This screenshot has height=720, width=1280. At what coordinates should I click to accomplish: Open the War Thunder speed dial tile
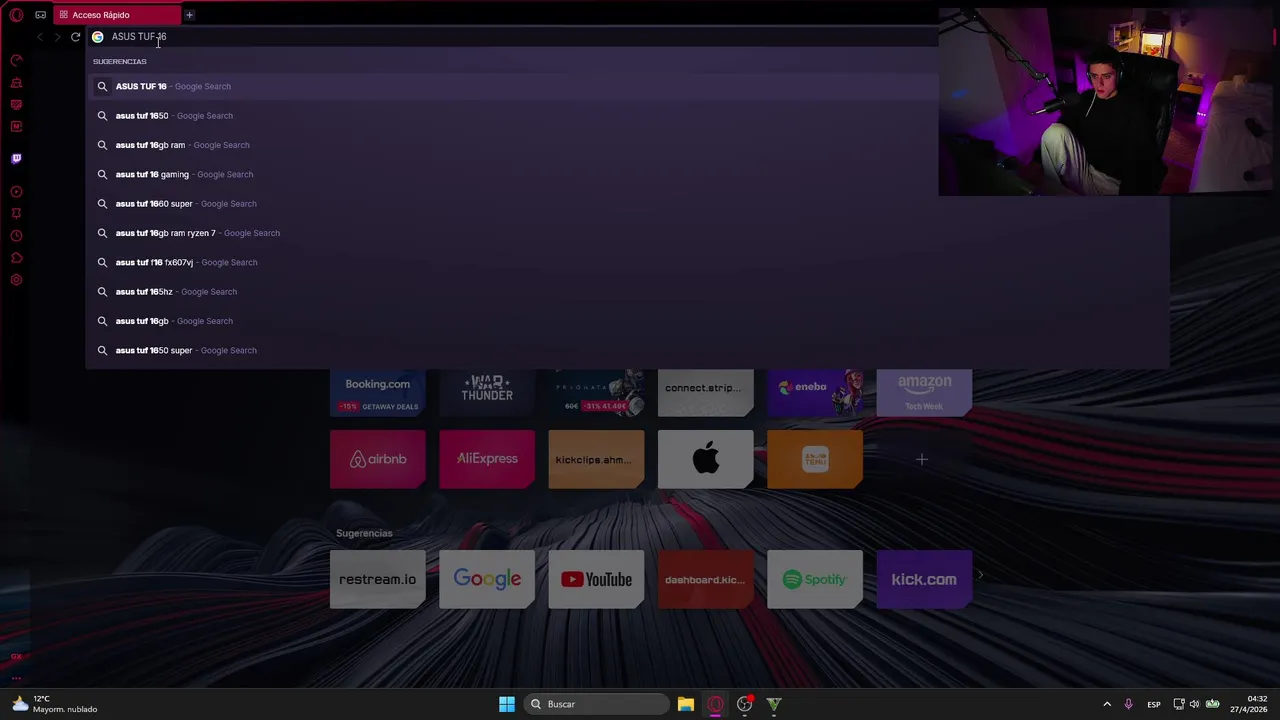487,393
